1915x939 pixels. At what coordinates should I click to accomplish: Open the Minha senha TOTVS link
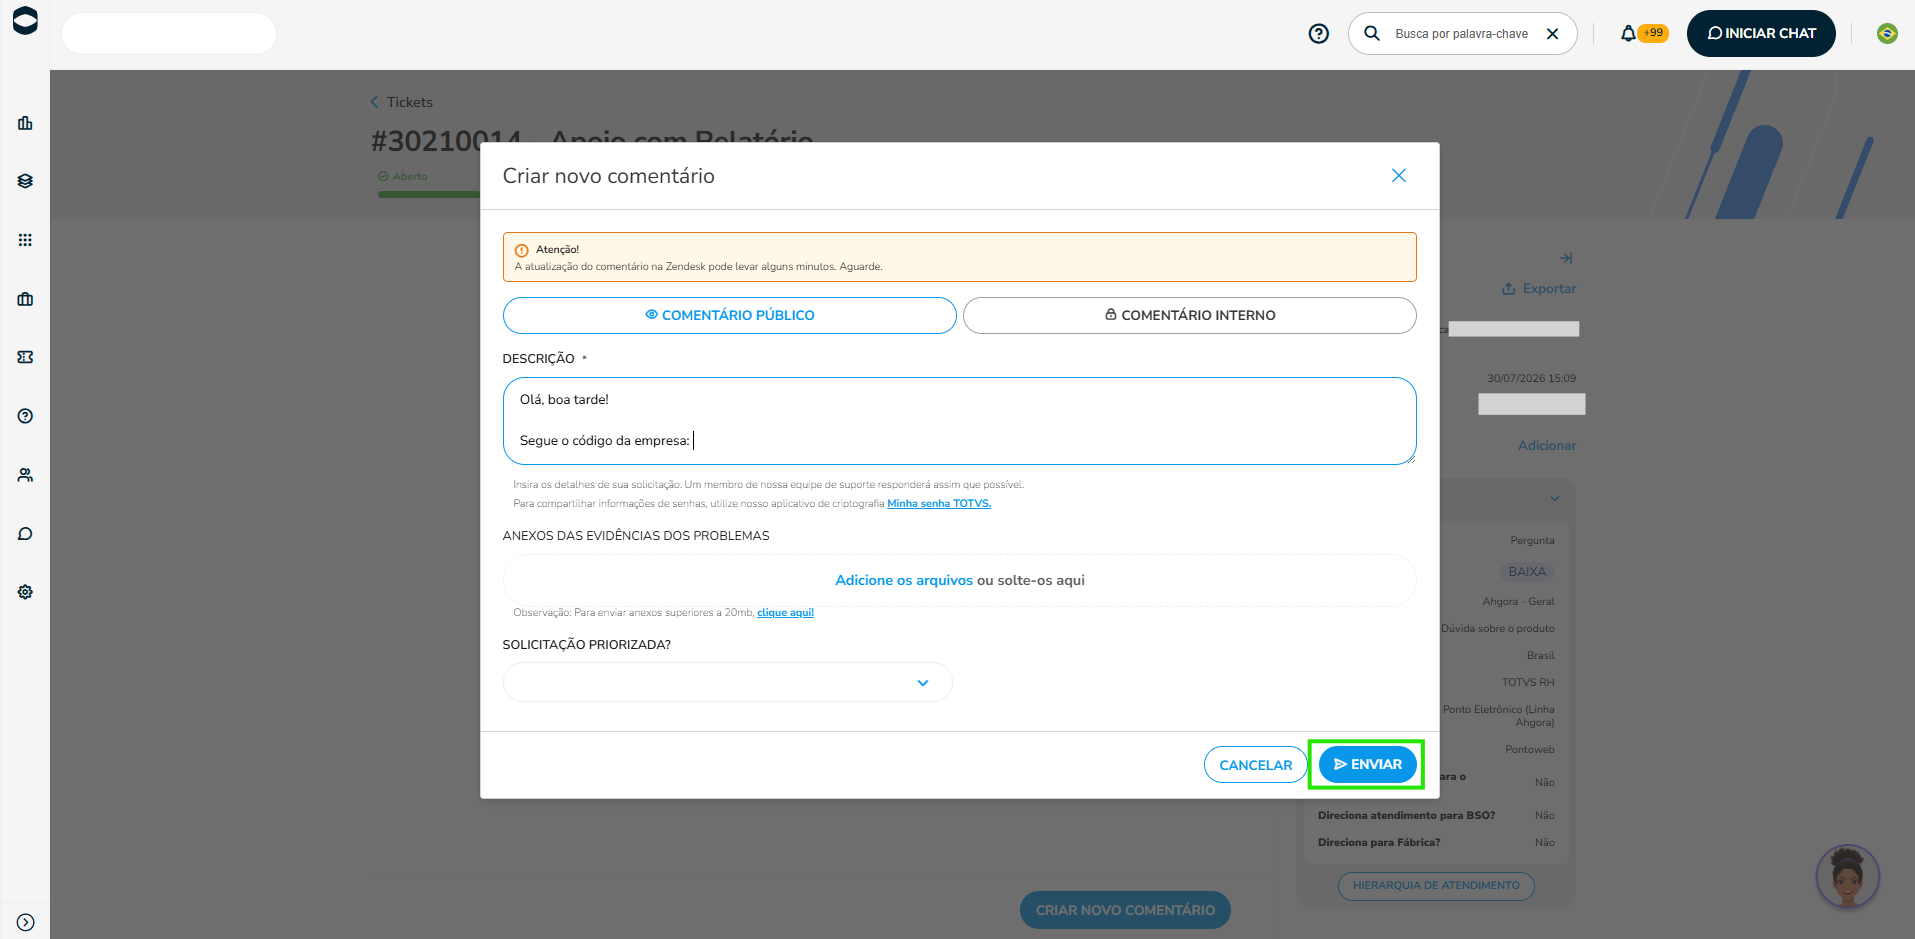point(939,504)
